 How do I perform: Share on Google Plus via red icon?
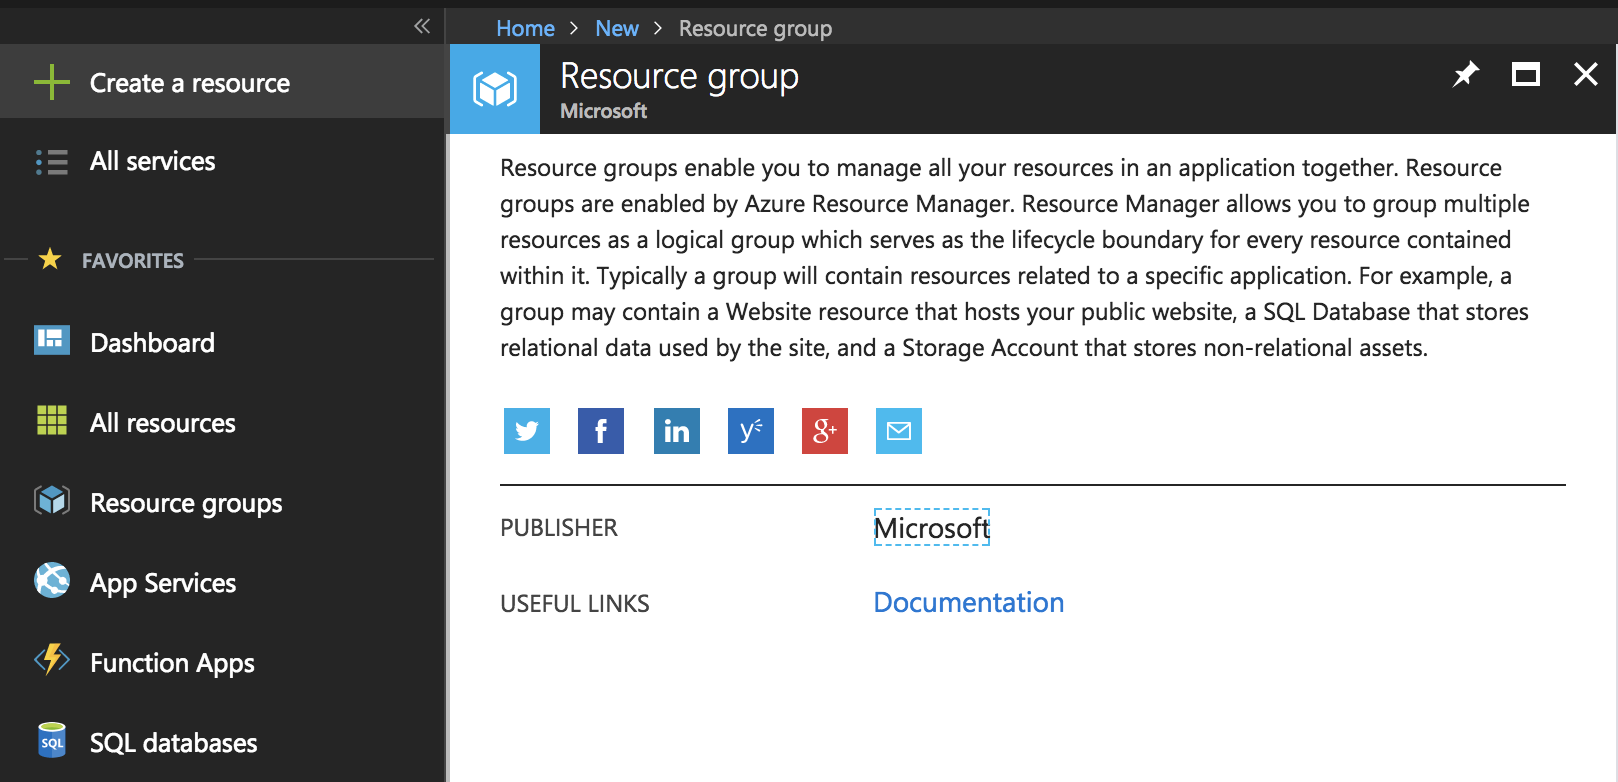click(x=825, y=431)
